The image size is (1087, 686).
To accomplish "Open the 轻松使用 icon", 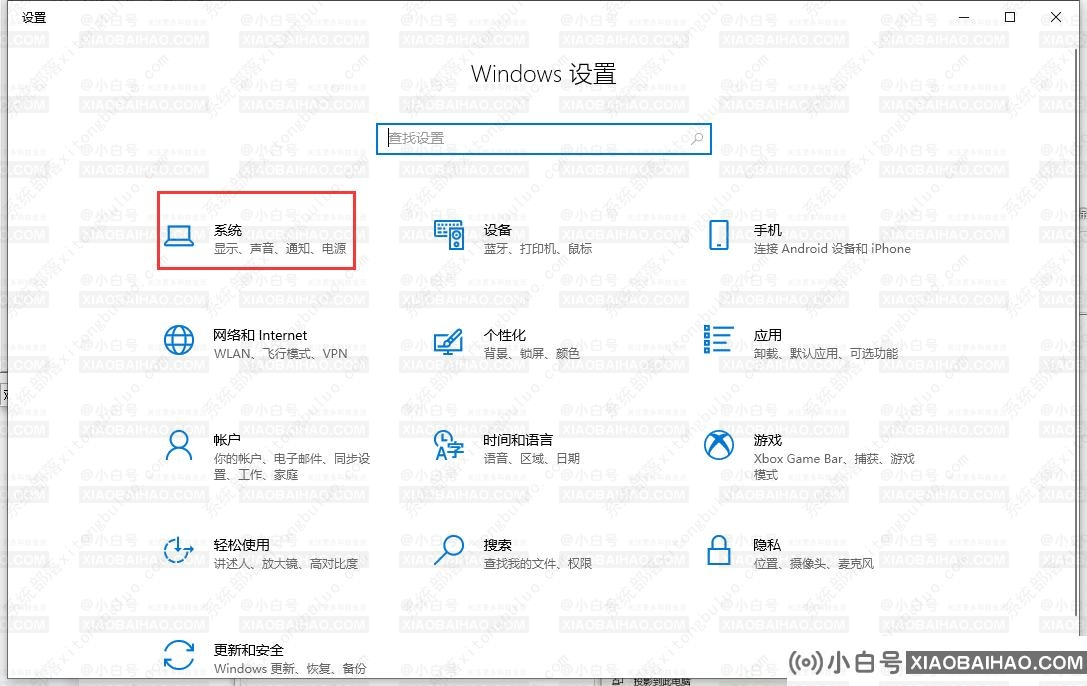I will click(x=179, y=550).
